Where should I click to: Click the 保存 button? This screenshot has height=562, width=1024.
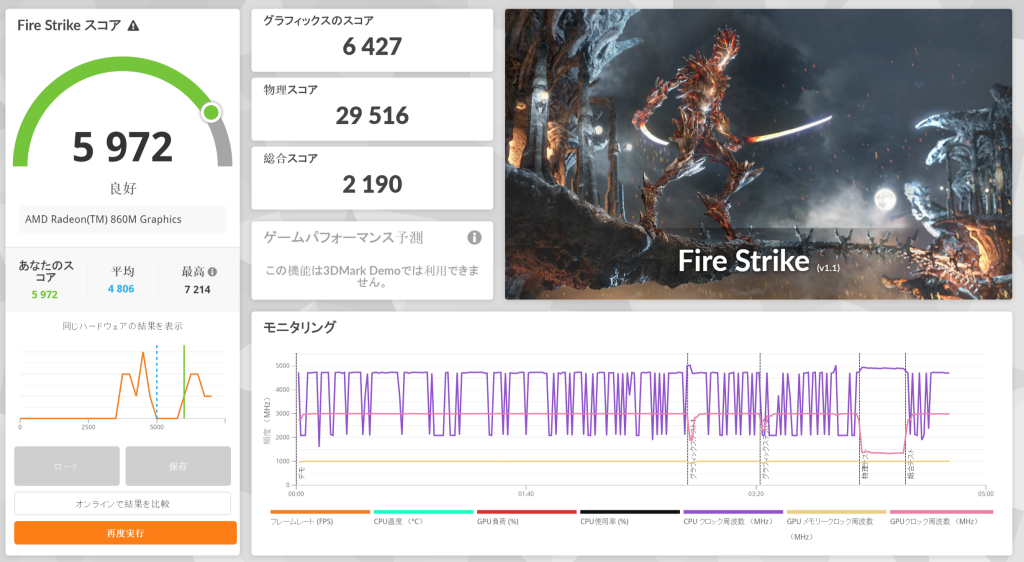click(x=178, y=466)
